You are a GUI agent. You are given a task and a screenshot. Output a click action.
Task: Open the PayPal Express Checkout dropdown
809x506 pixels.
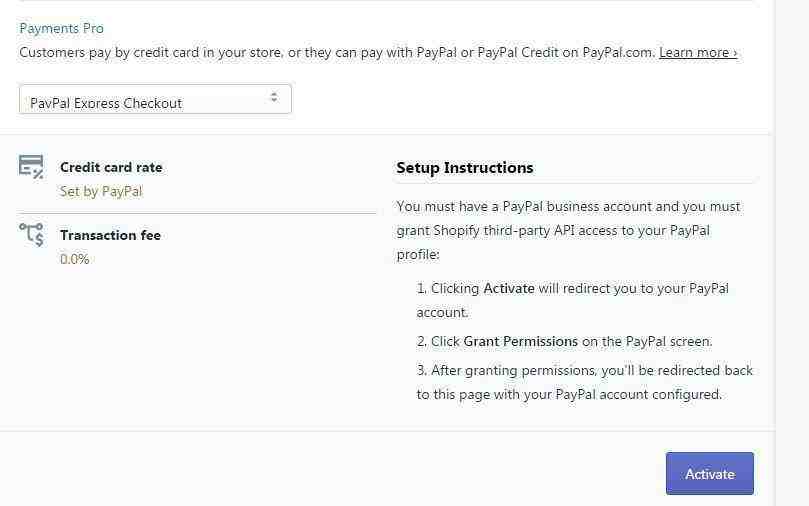click(155, 99)
